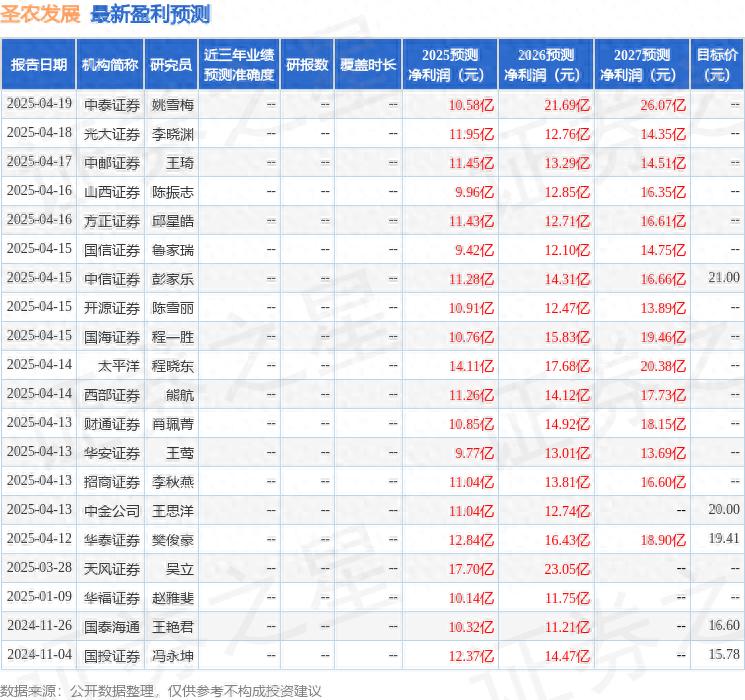
Task: Click target price 19.41
Action: click(724, 538)
